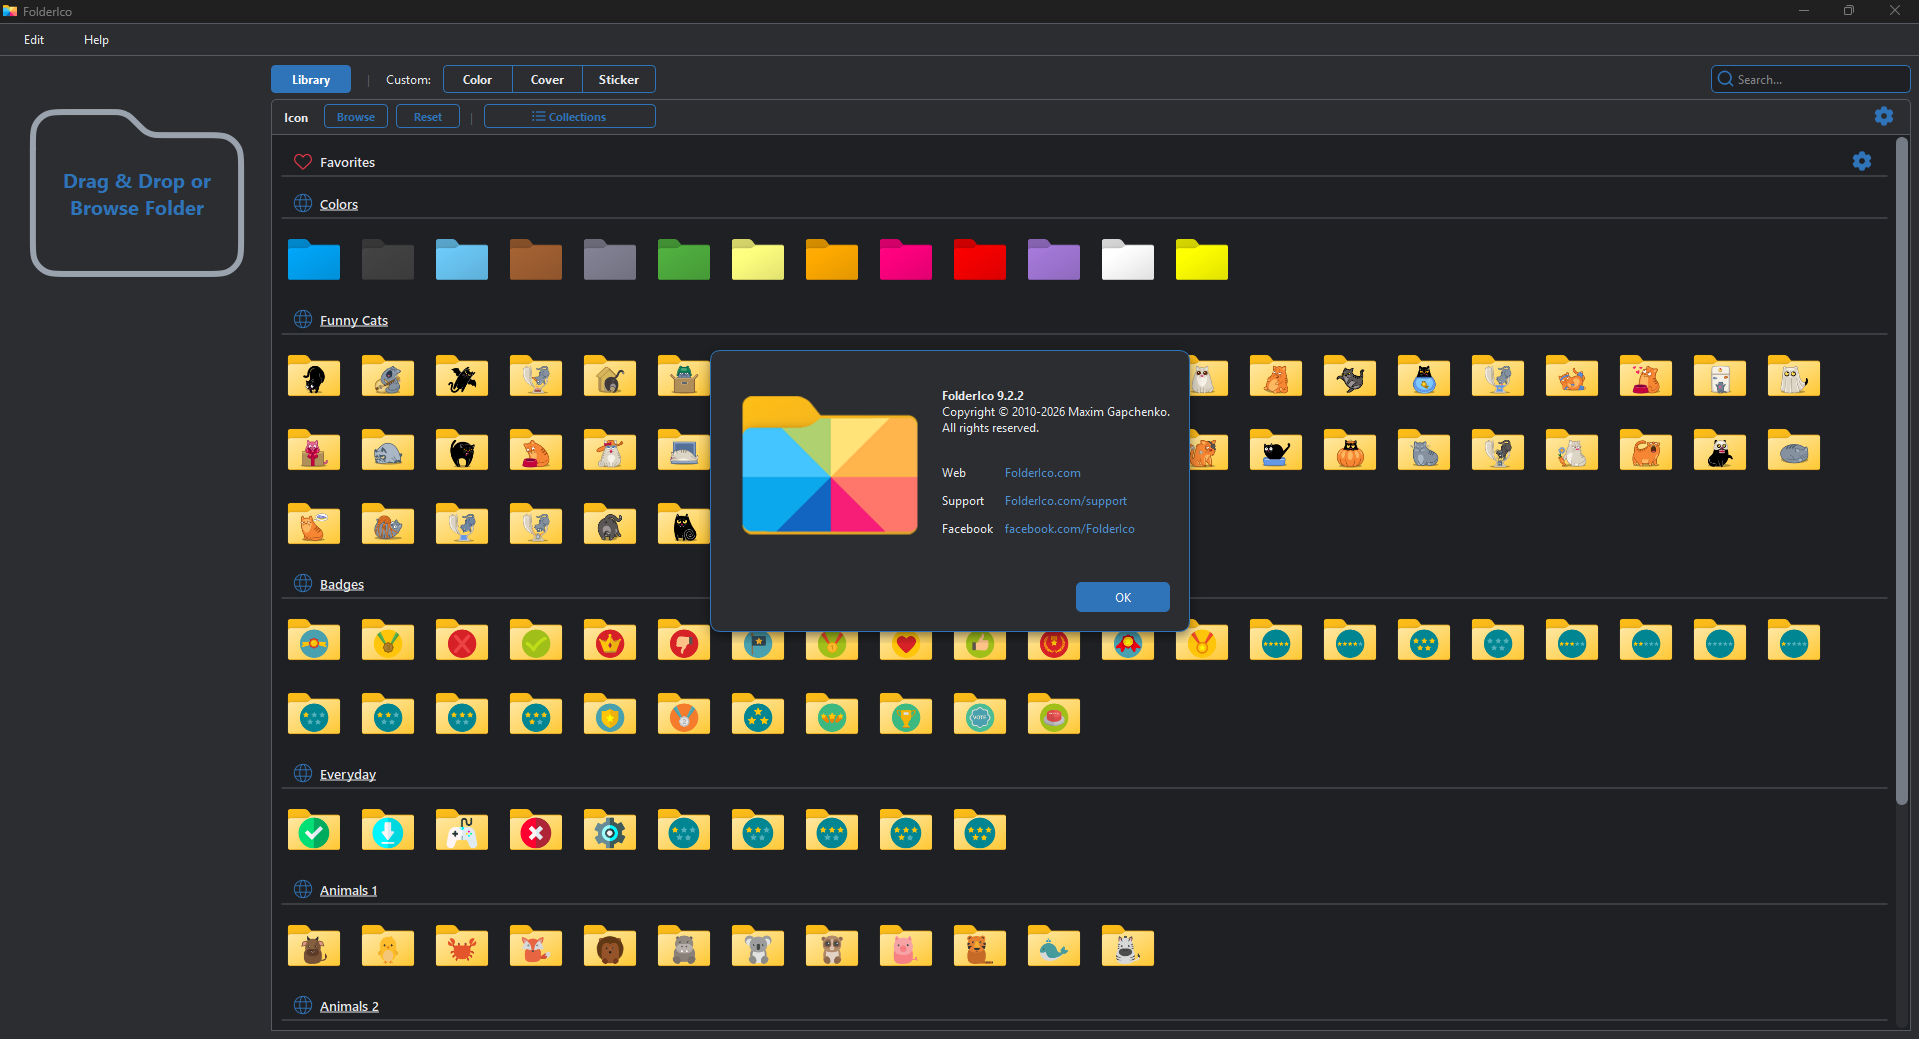Select the crab folder icon
The height and width of the screenshot is (1039, 1919).
pyautogui.click(x=462, y=946)
